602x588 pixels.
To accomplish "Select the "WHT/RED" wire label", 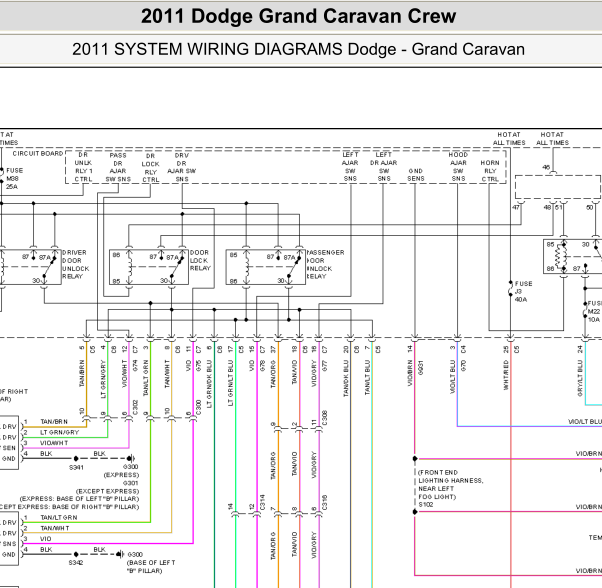I will (506, 375).
